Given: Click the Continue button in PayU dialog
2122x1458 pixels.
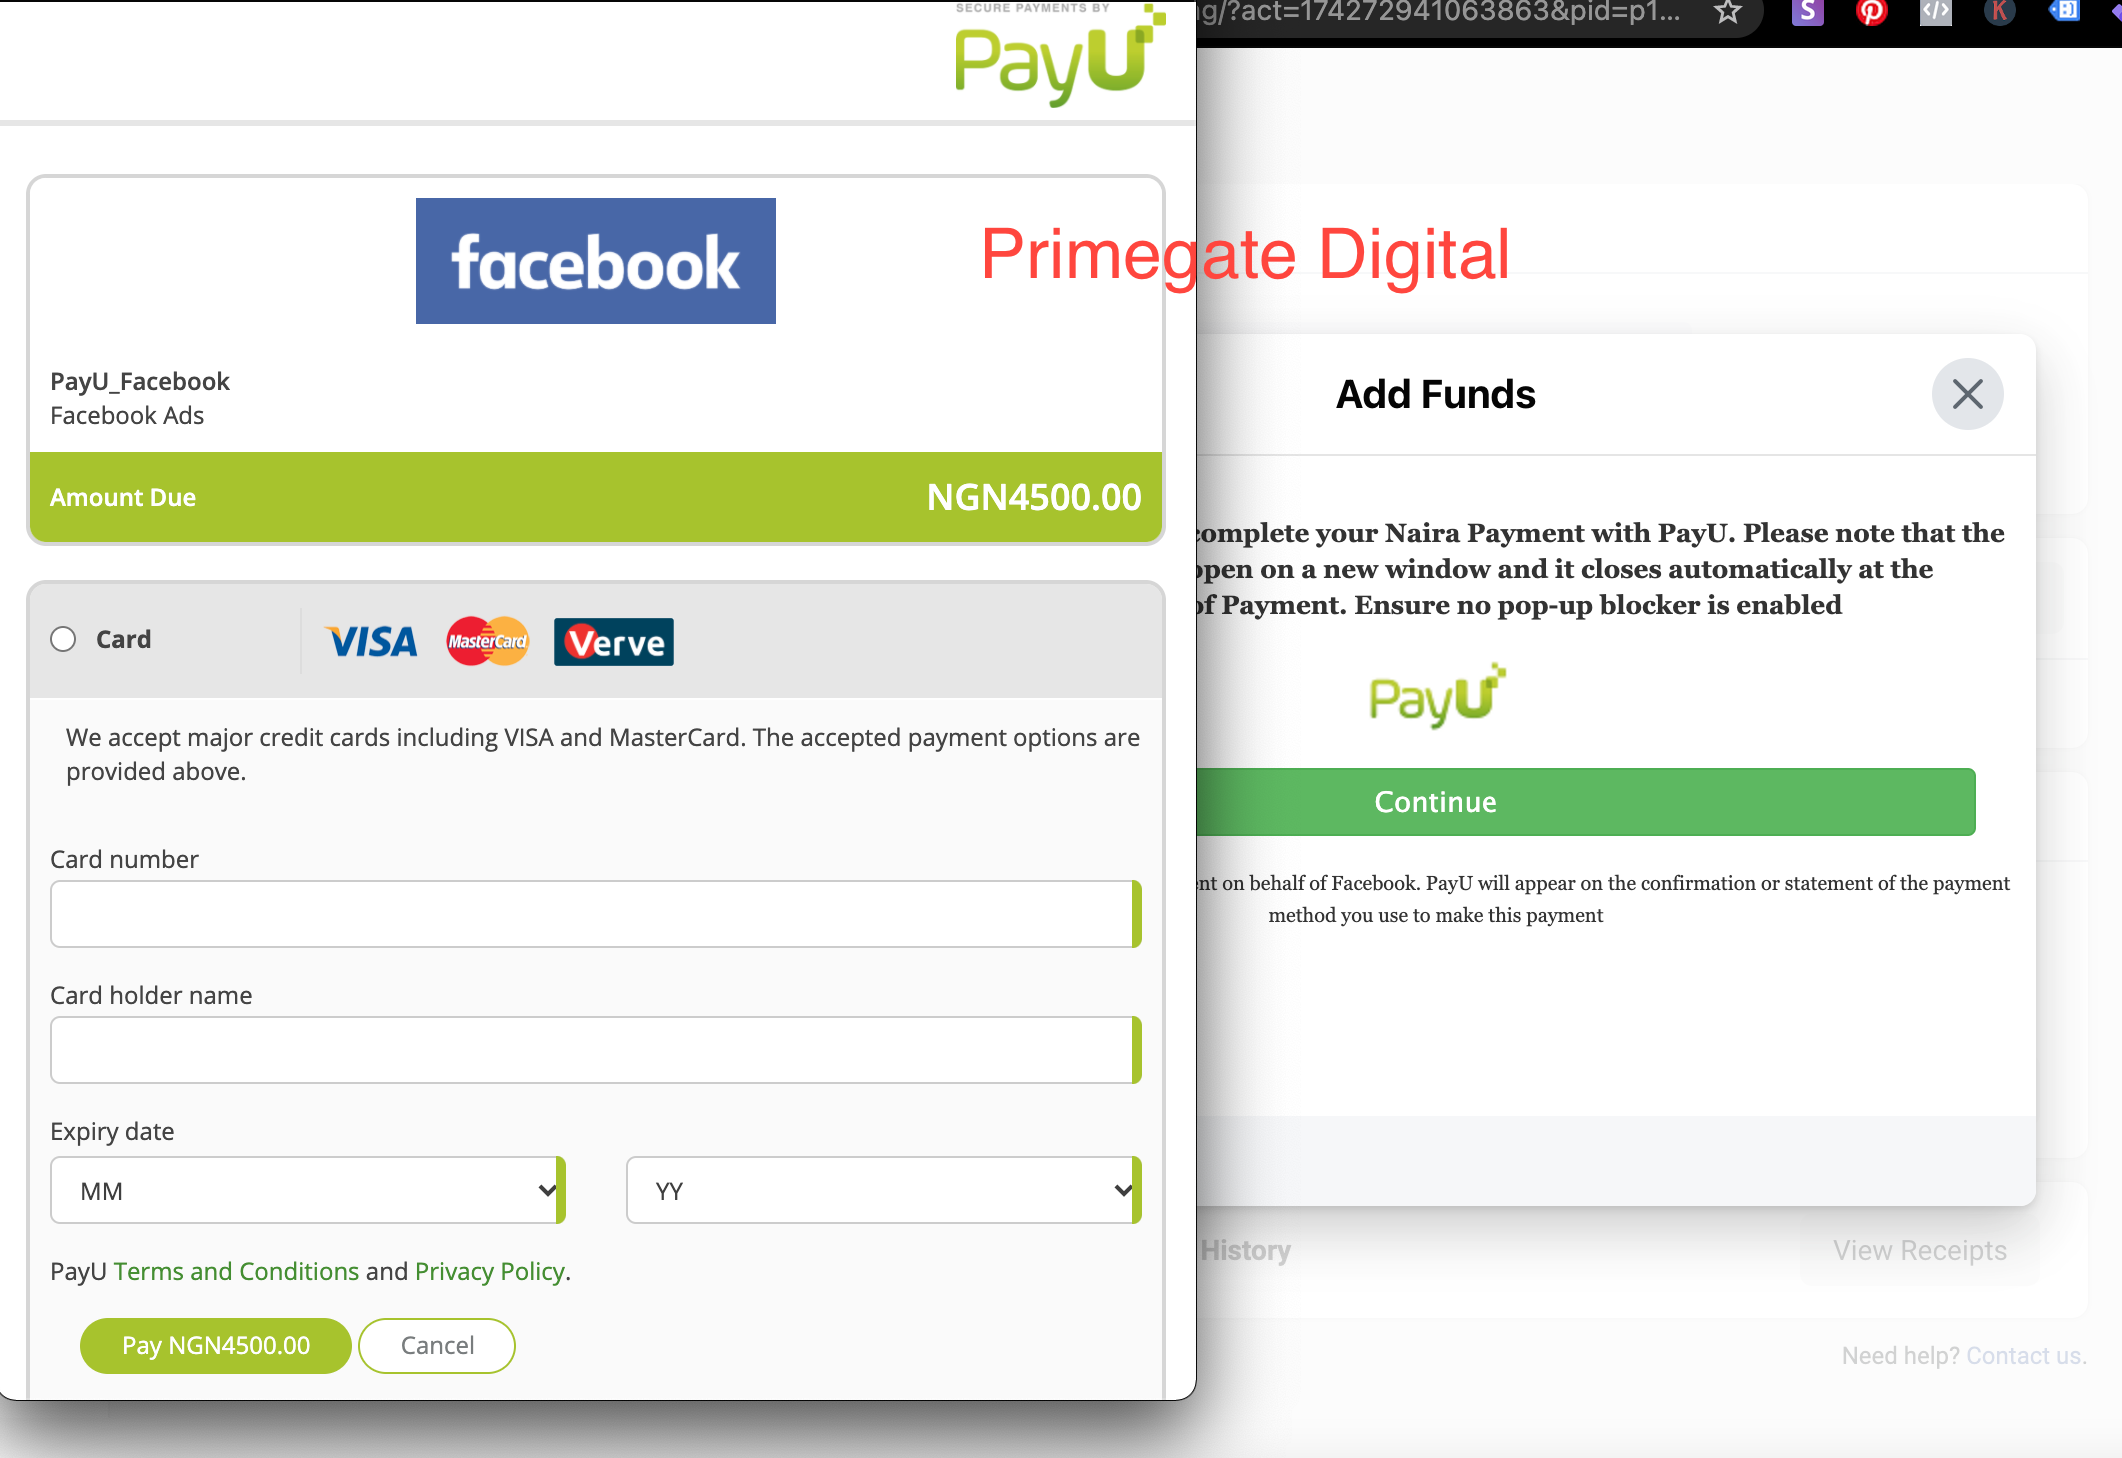Looking at the screenshot, I should pyautogui.click(x=1433, y=800).
